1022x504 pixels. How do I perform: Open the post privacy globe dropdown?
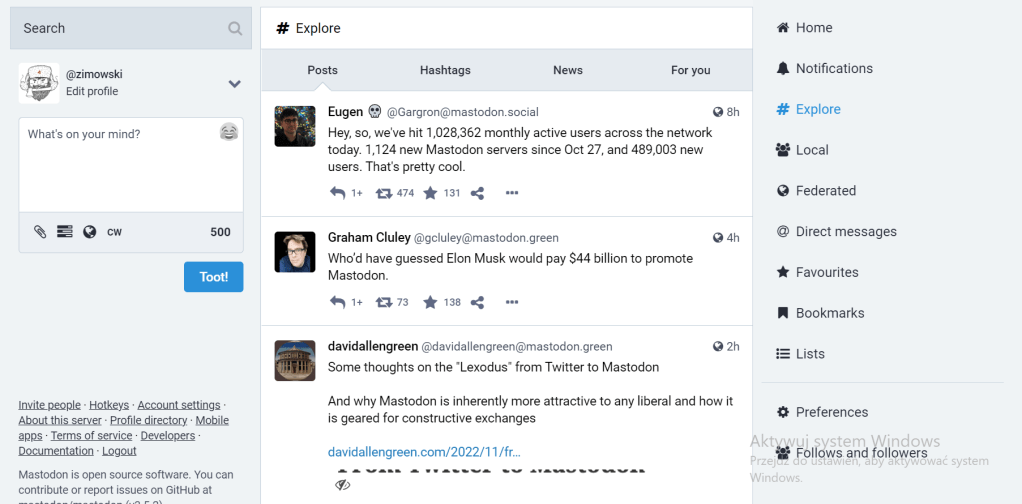(x=90, y=232)
